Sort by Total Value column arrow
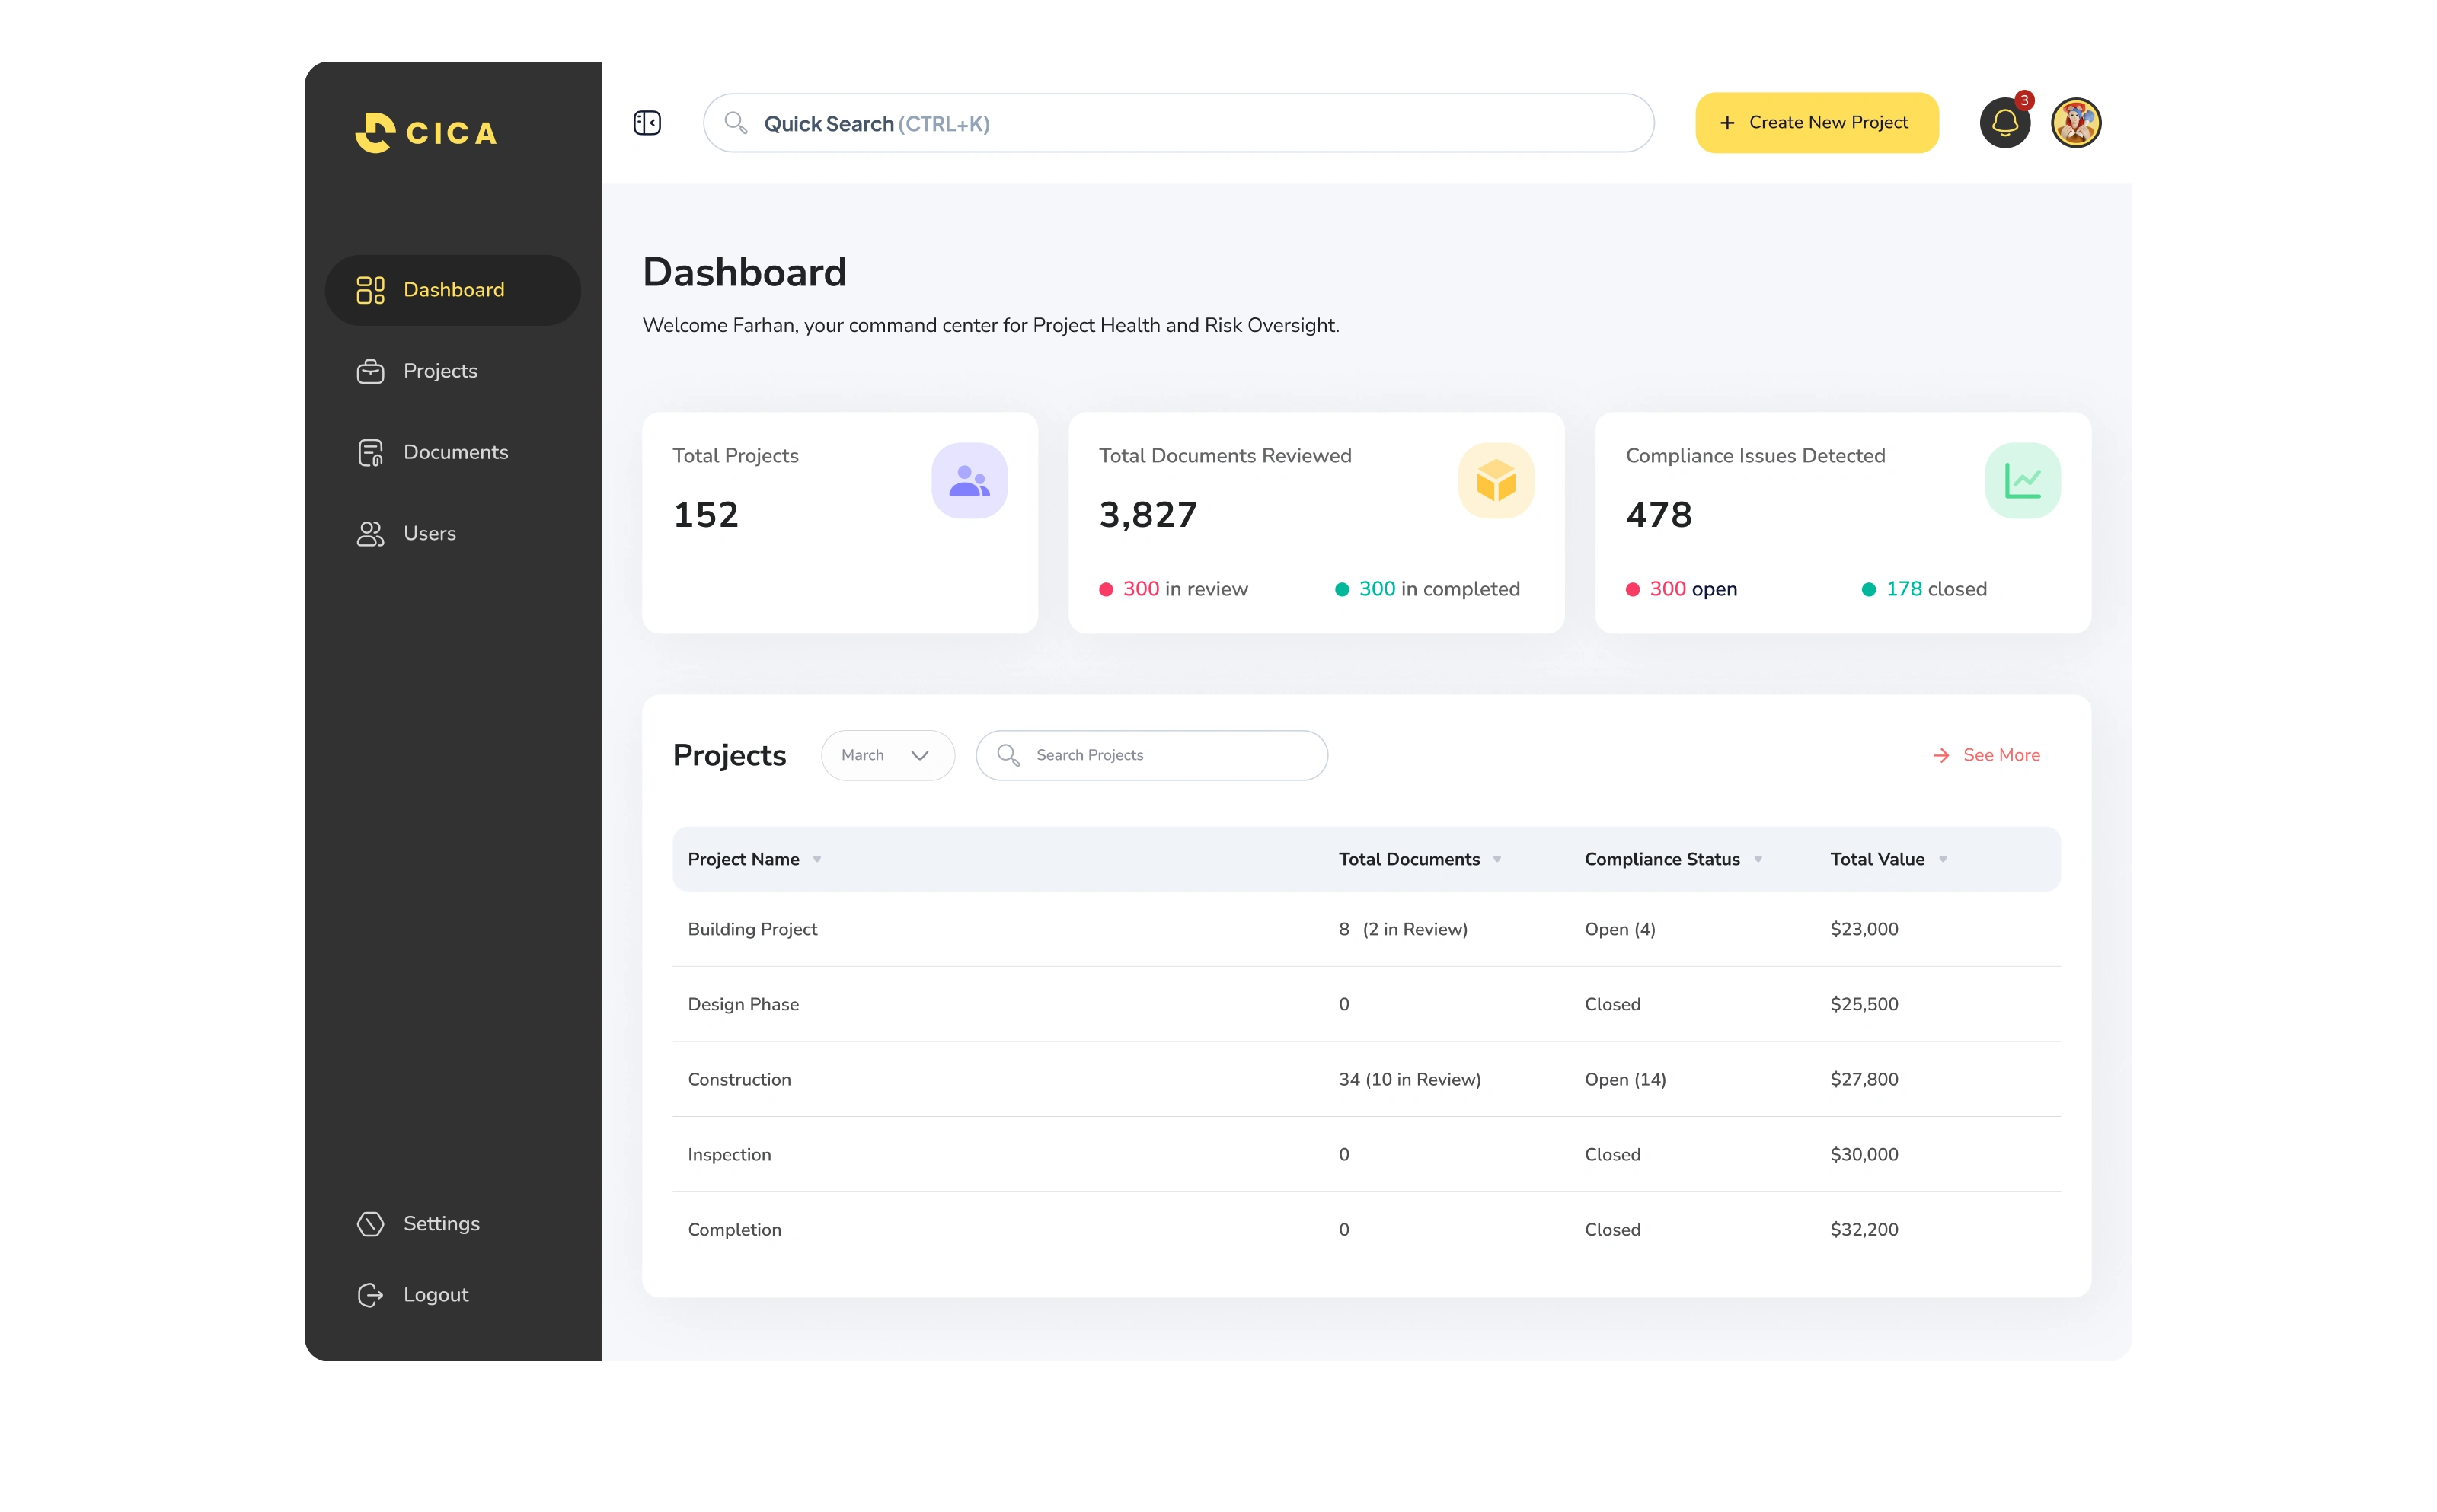The height and width of the screenshot is (1512, 2437). pos(1942,859)
